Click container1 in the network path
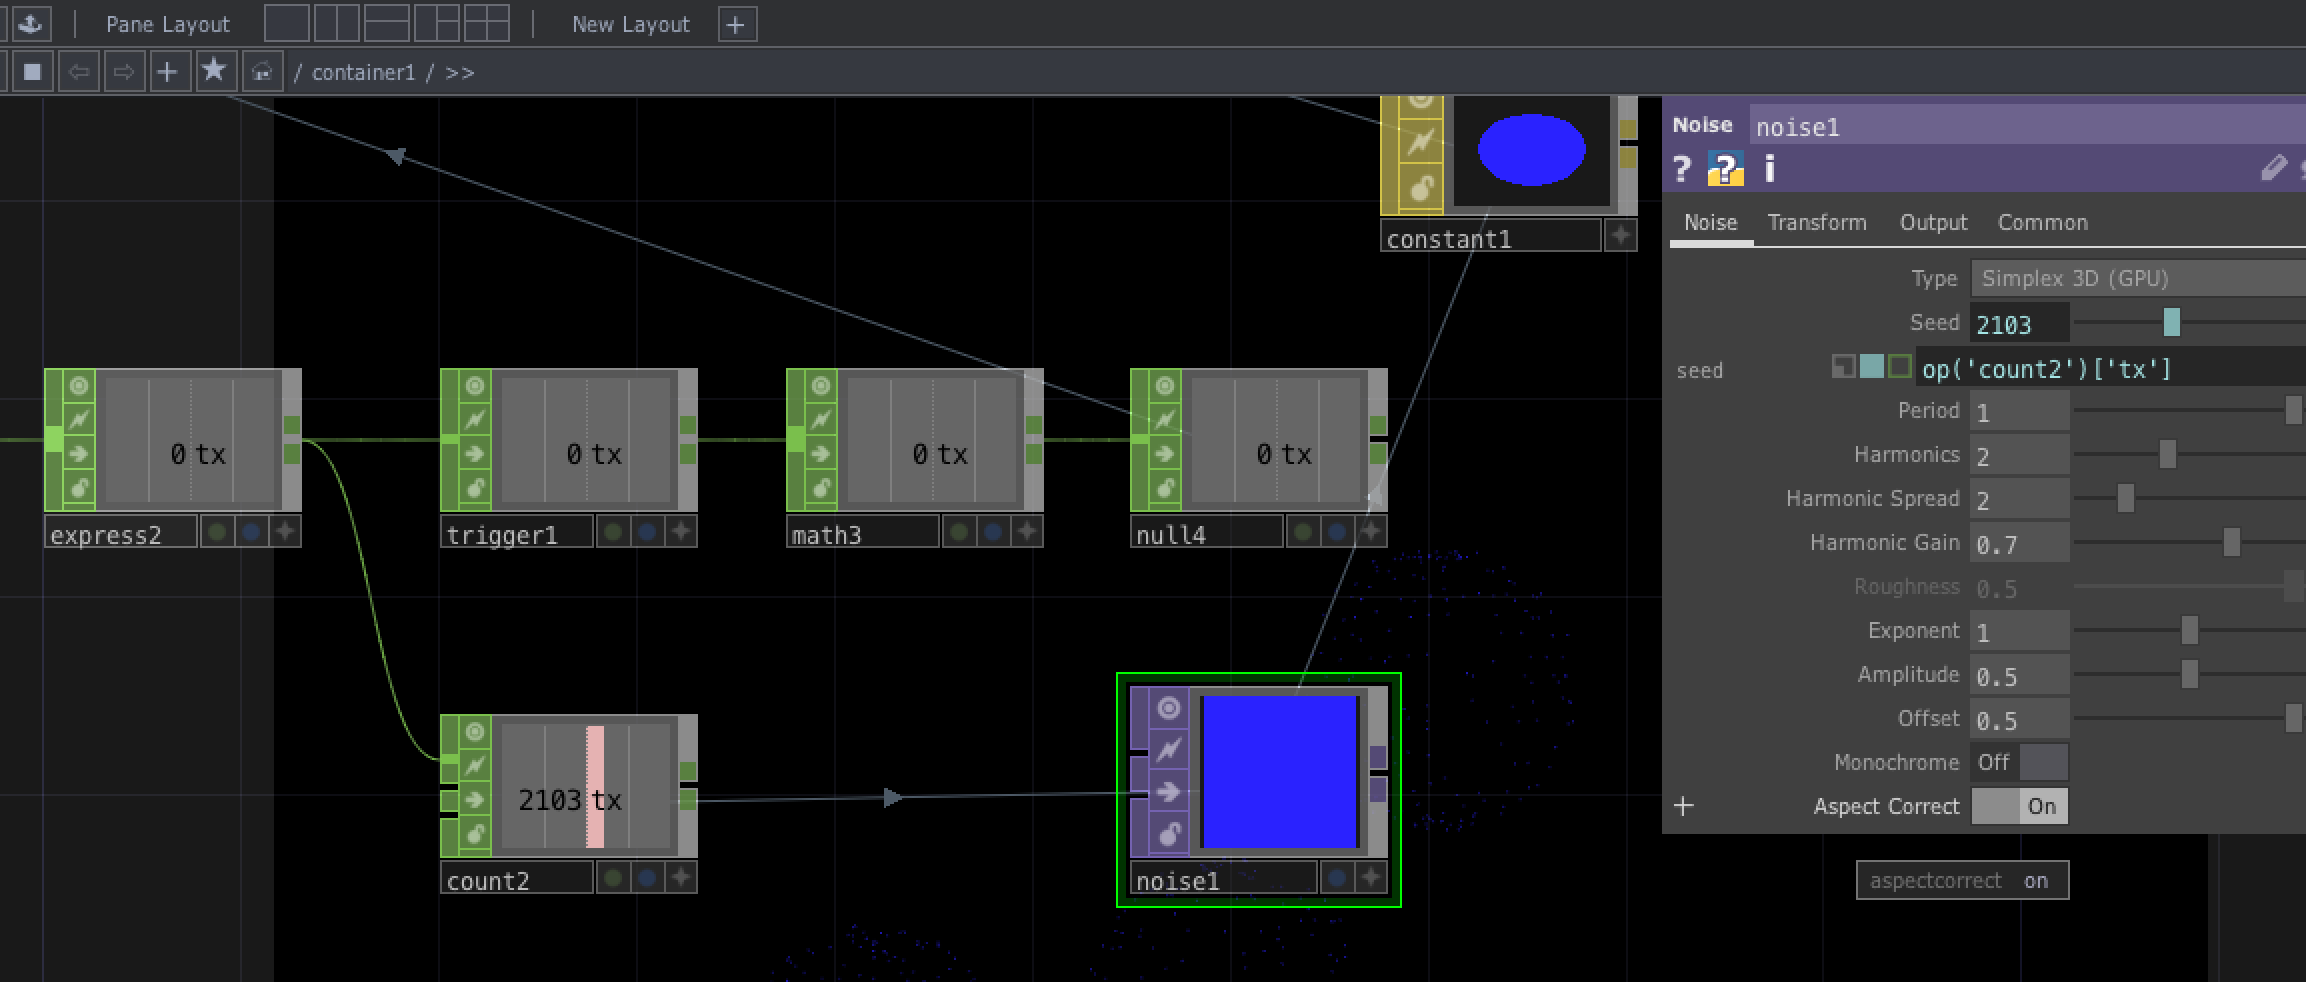Image resolution: width=2306 pixels, height=982 pixels. click(x=363, y=73)
